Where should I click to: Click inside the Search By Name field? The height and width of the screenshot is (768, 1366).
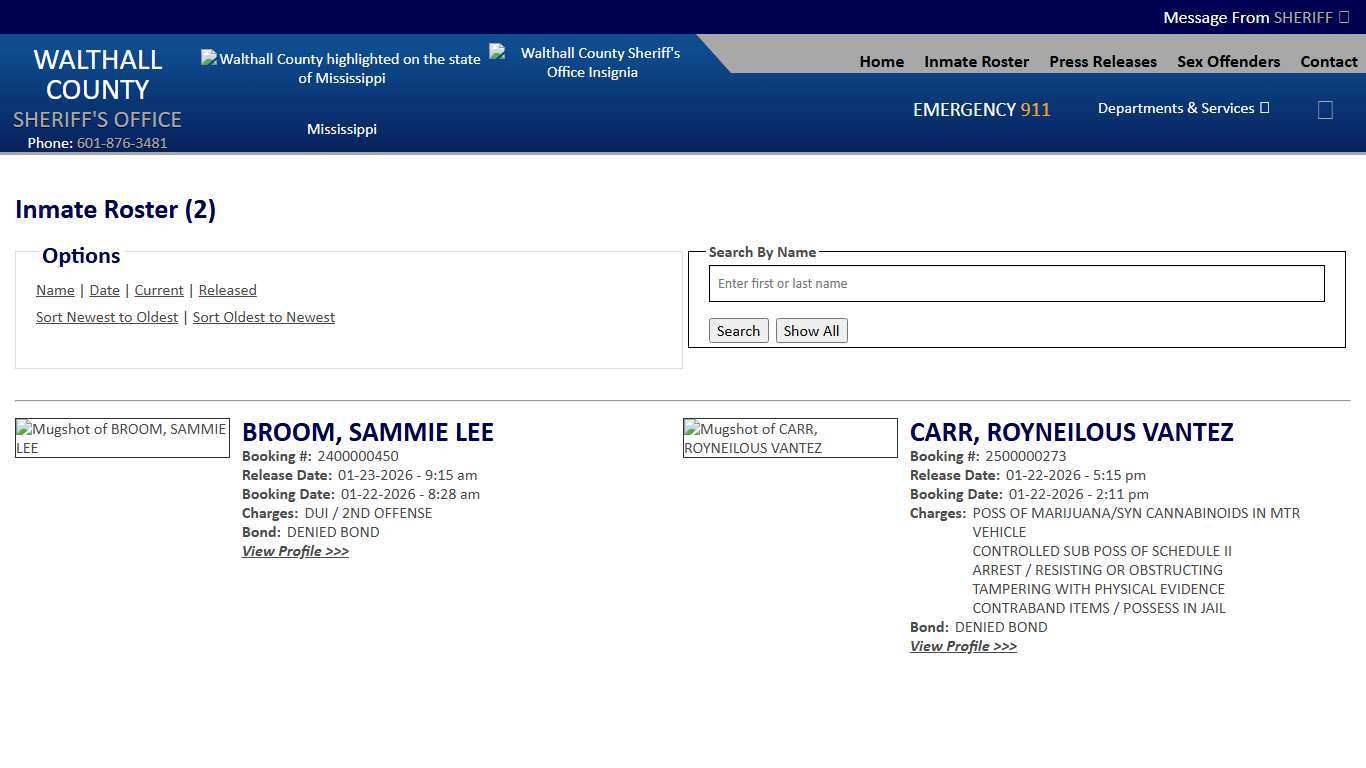(x=1016, y=283)
